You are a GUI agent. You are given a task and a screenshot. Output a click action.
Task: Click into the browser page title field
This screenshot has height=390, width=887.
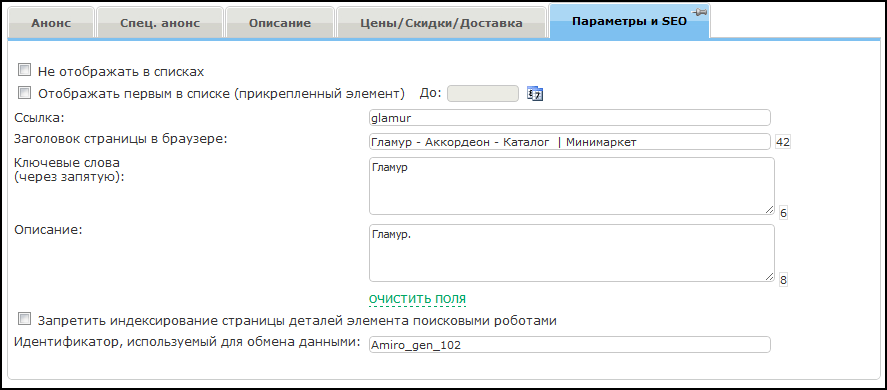click(x=569, y=142)
